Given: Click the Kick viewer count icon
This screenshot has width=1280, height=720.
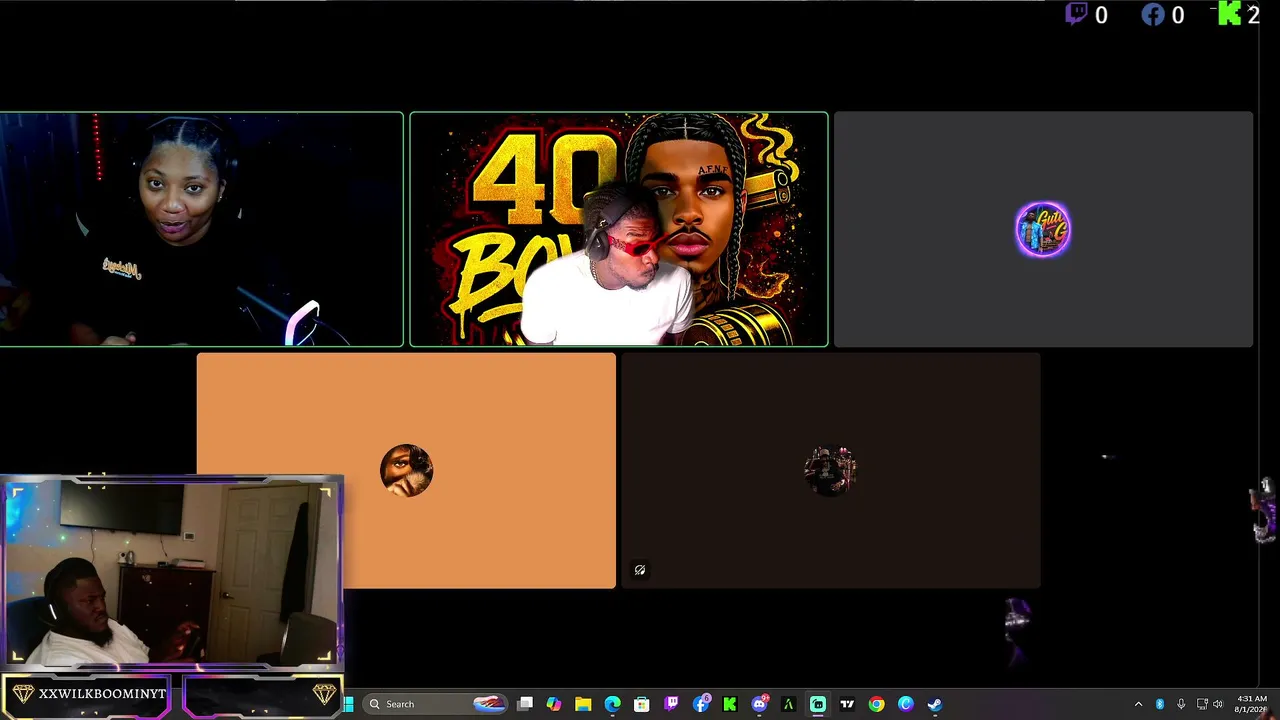Looking at the screenshot, I should coord(1229,14).
